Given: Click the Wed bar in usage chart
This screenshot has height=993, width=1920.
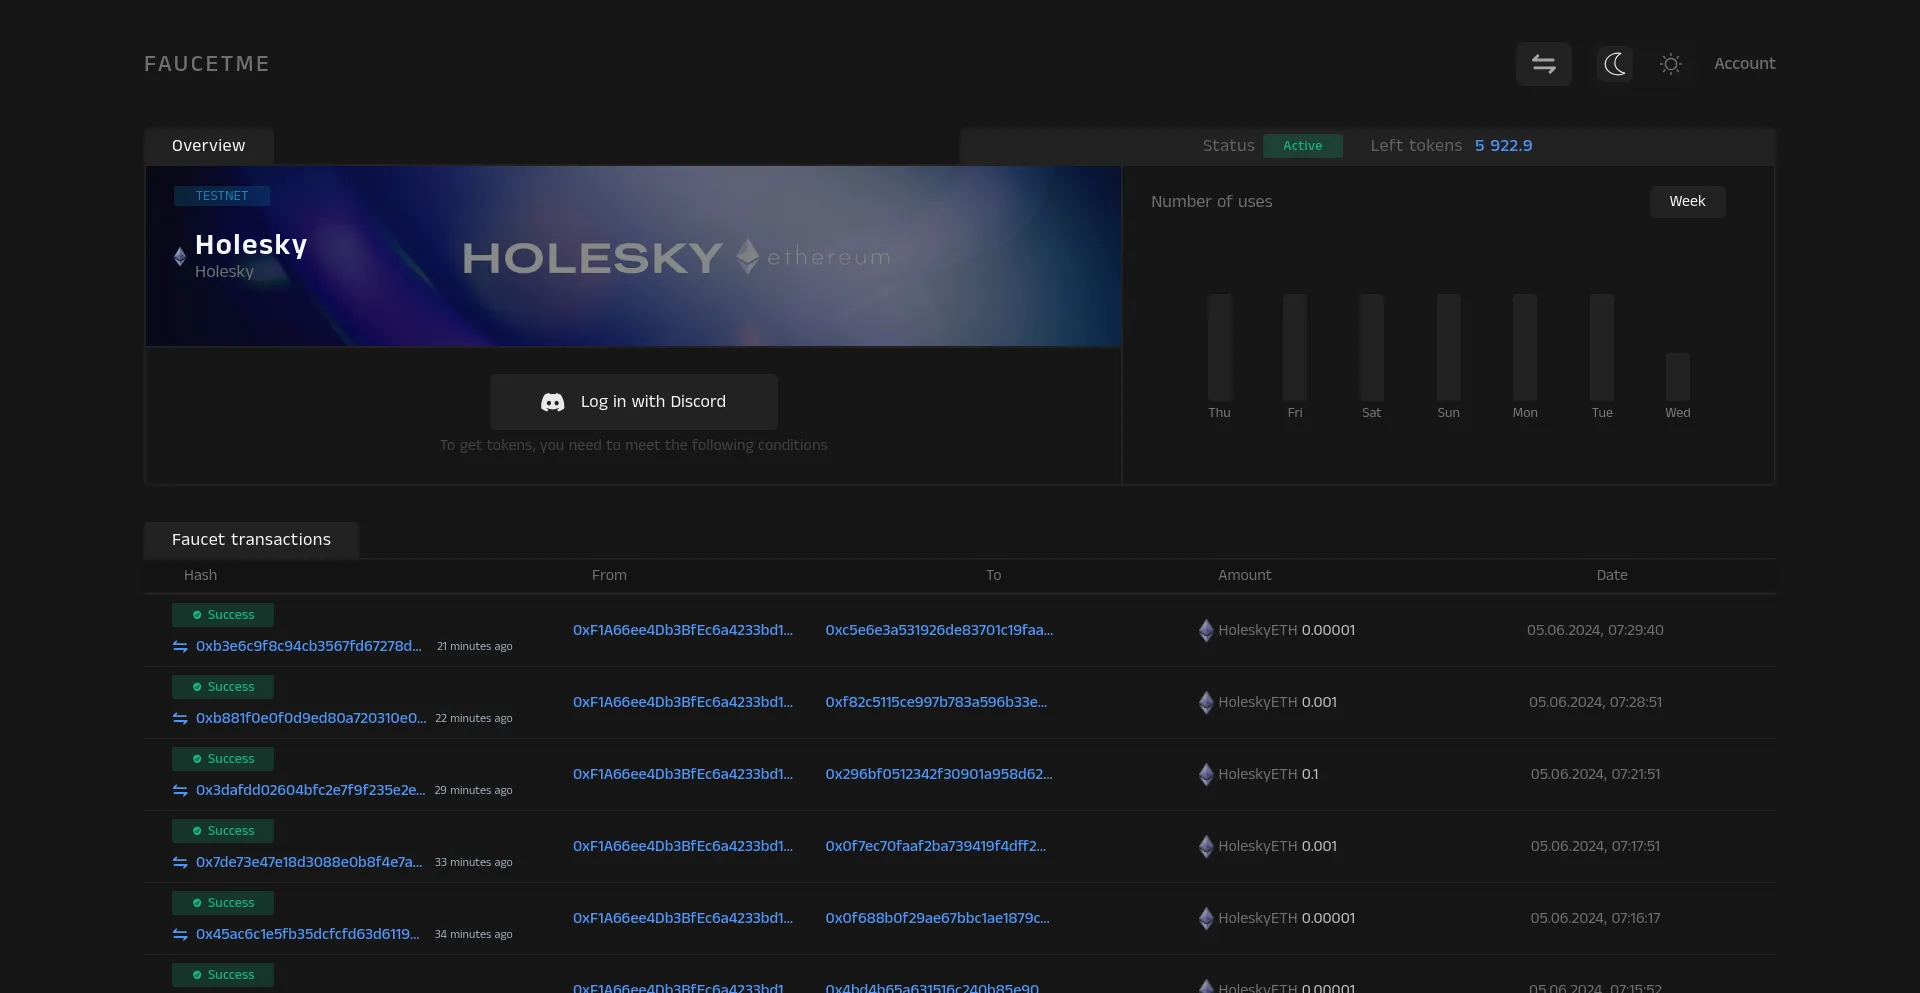Looking at the screenshot, I should 1678,377.
